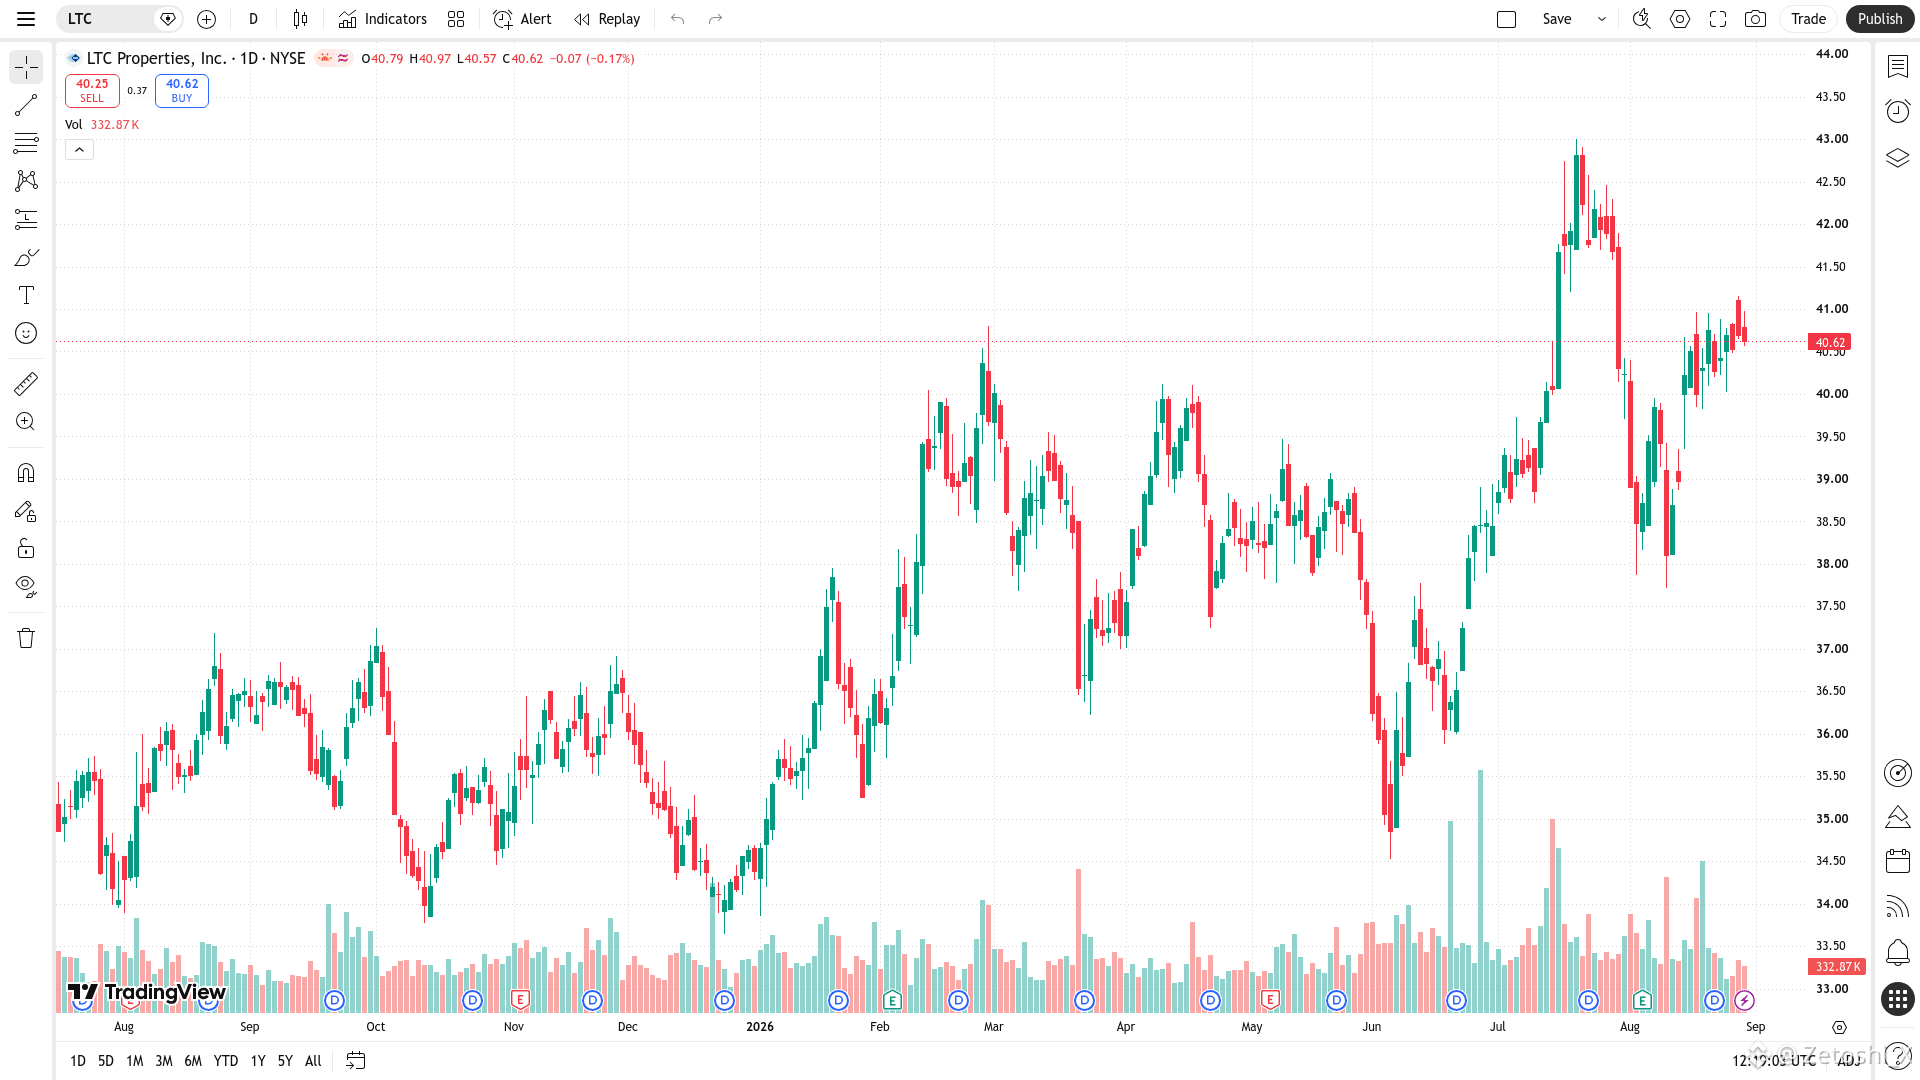Collapse the indicator legend chevron
Screen dimensions: 1920x1080
(x=79, y=150)
